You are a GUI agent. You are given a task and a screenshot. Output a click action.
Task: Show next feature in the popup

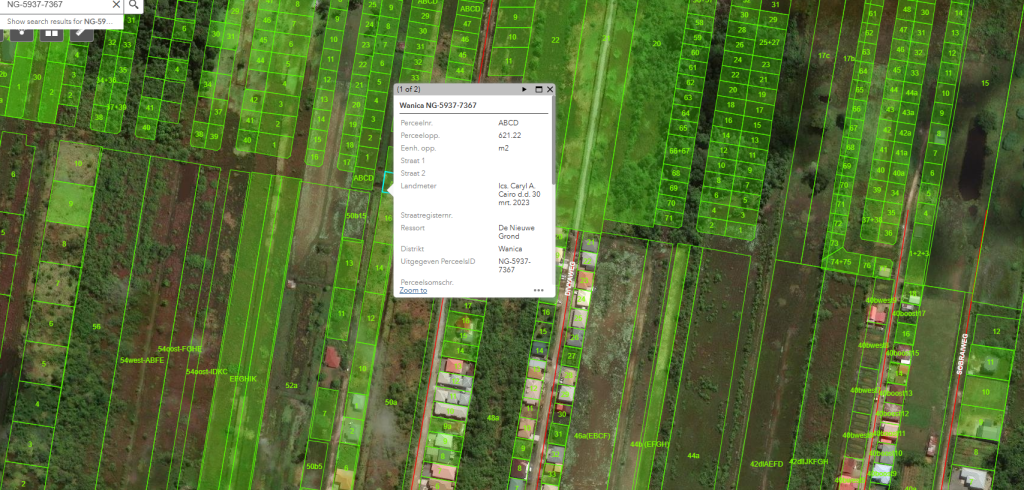pyautogui.click(x=523, y=90)
